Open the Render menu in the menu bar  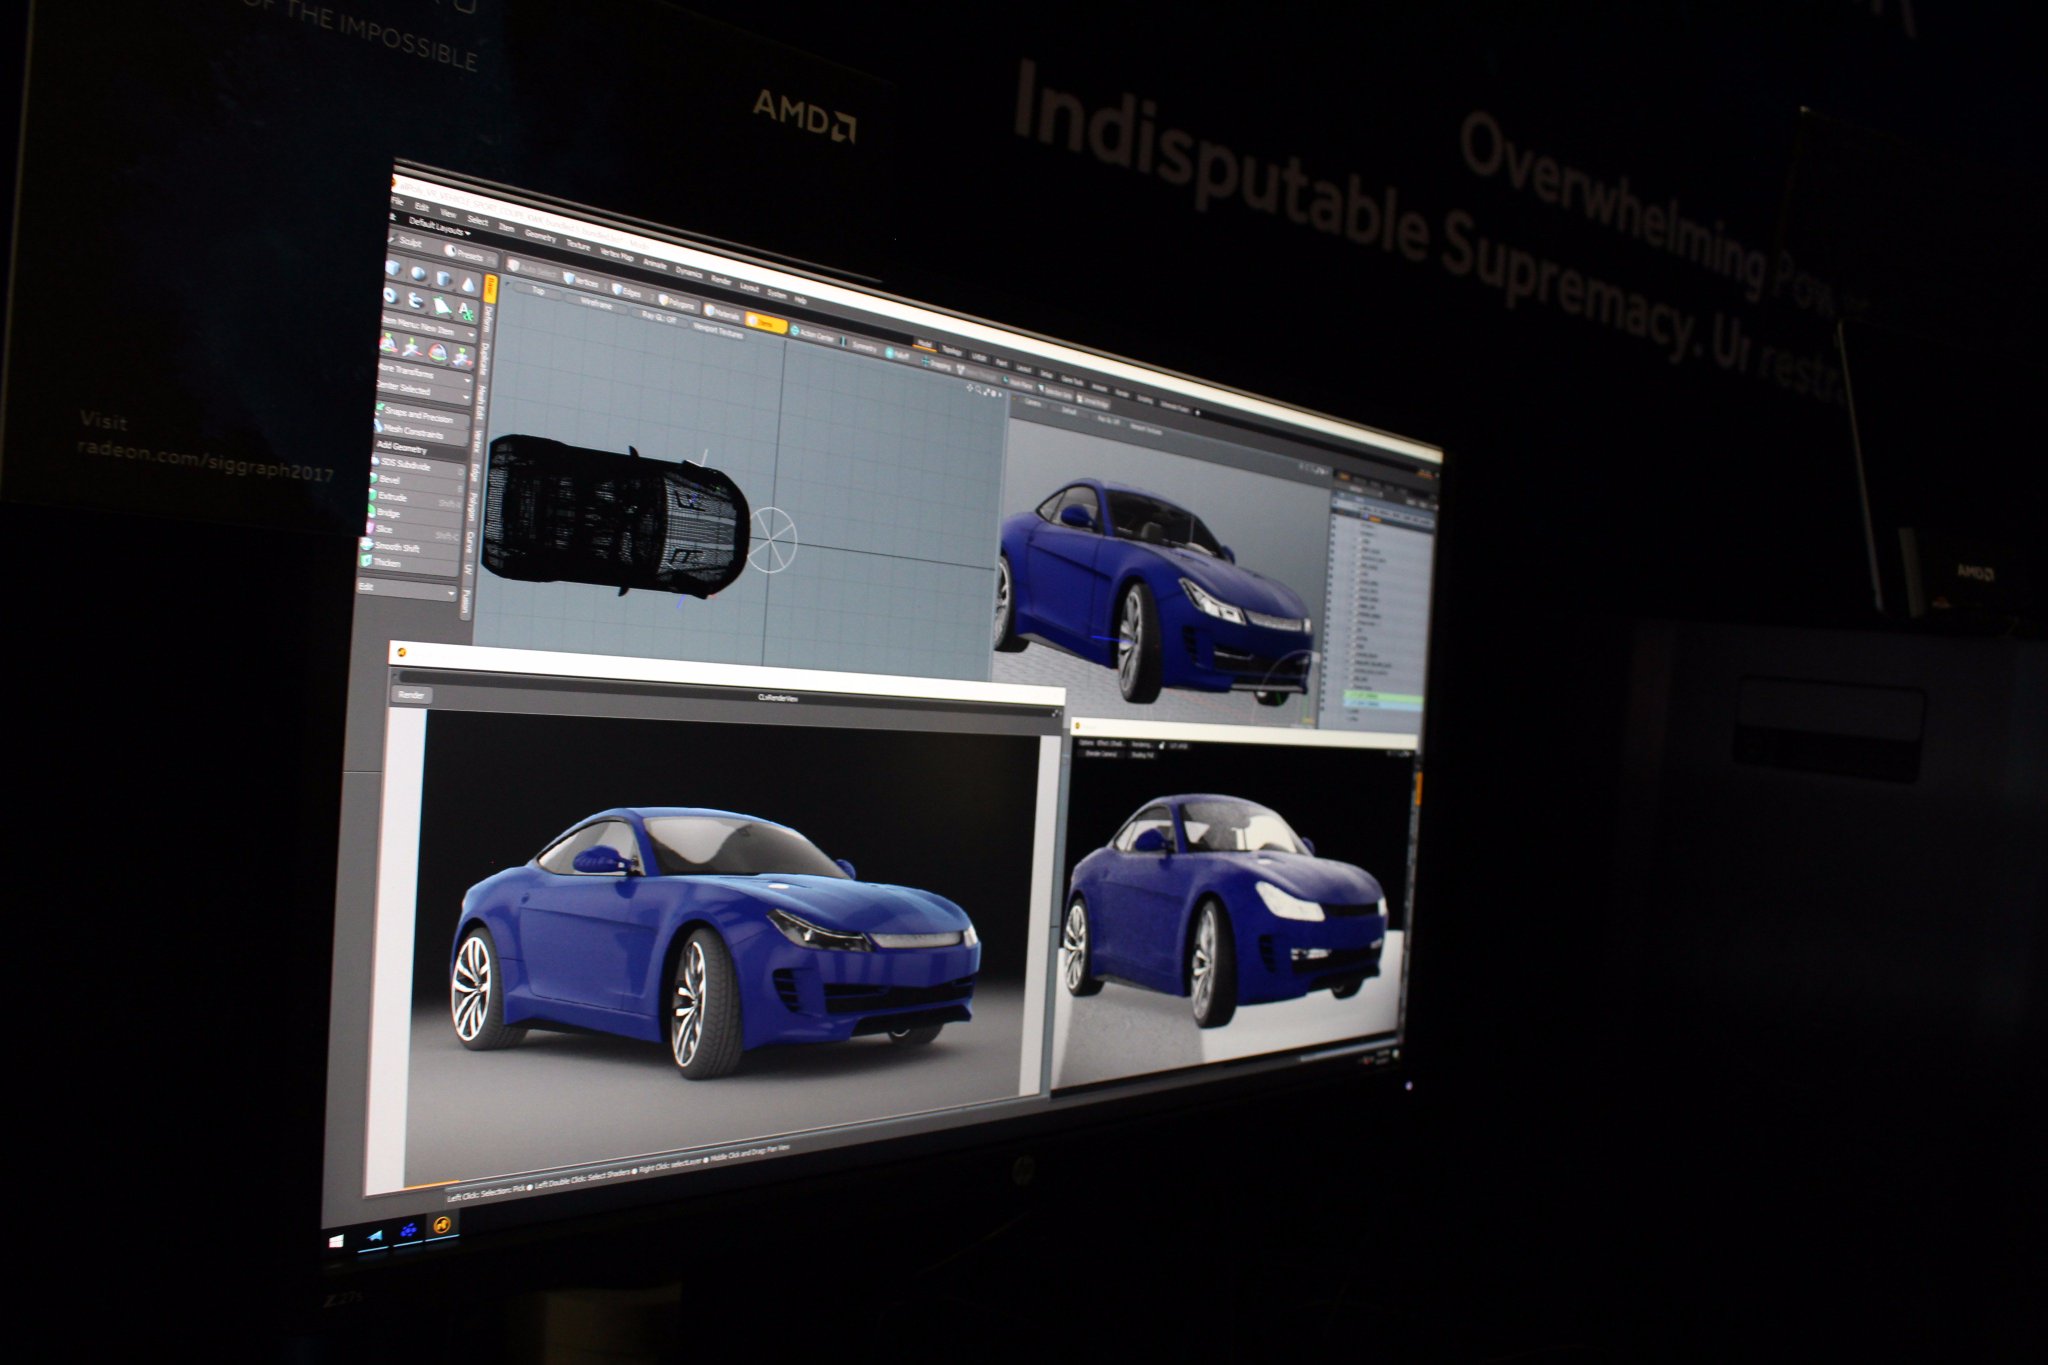point(721,279)
